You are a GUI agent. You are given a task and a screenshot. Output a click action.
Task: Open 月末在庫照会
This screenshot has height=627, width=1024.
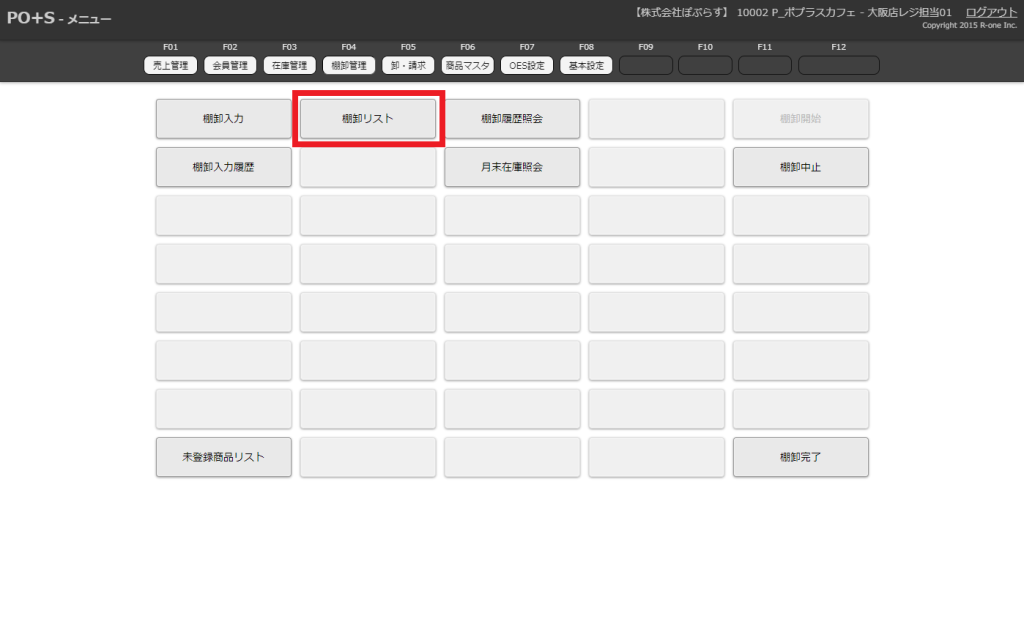512,167
